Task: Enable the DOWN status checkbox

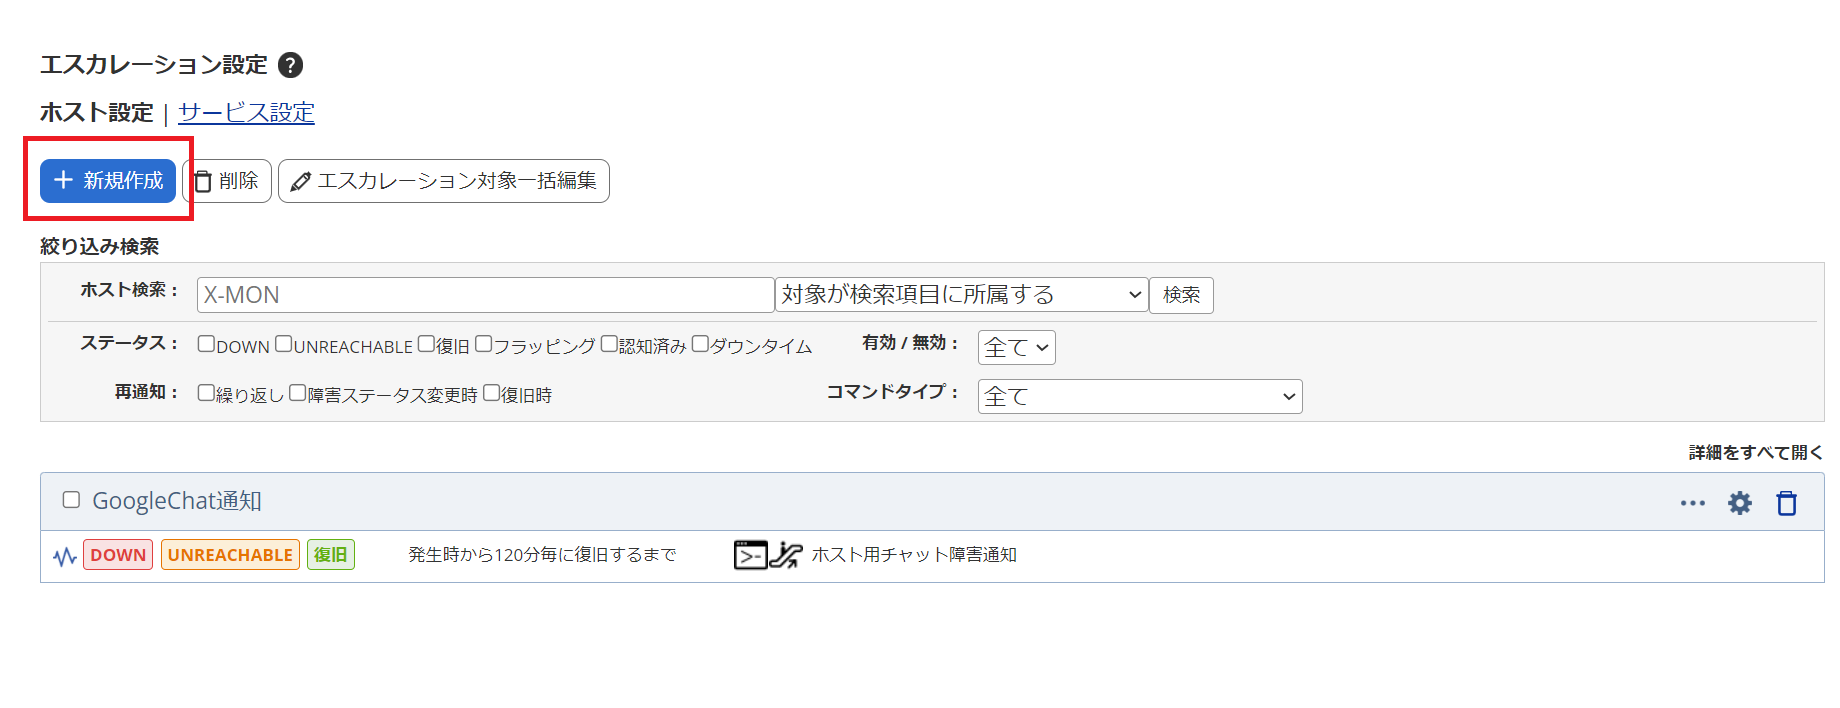Action: [206, 344]
